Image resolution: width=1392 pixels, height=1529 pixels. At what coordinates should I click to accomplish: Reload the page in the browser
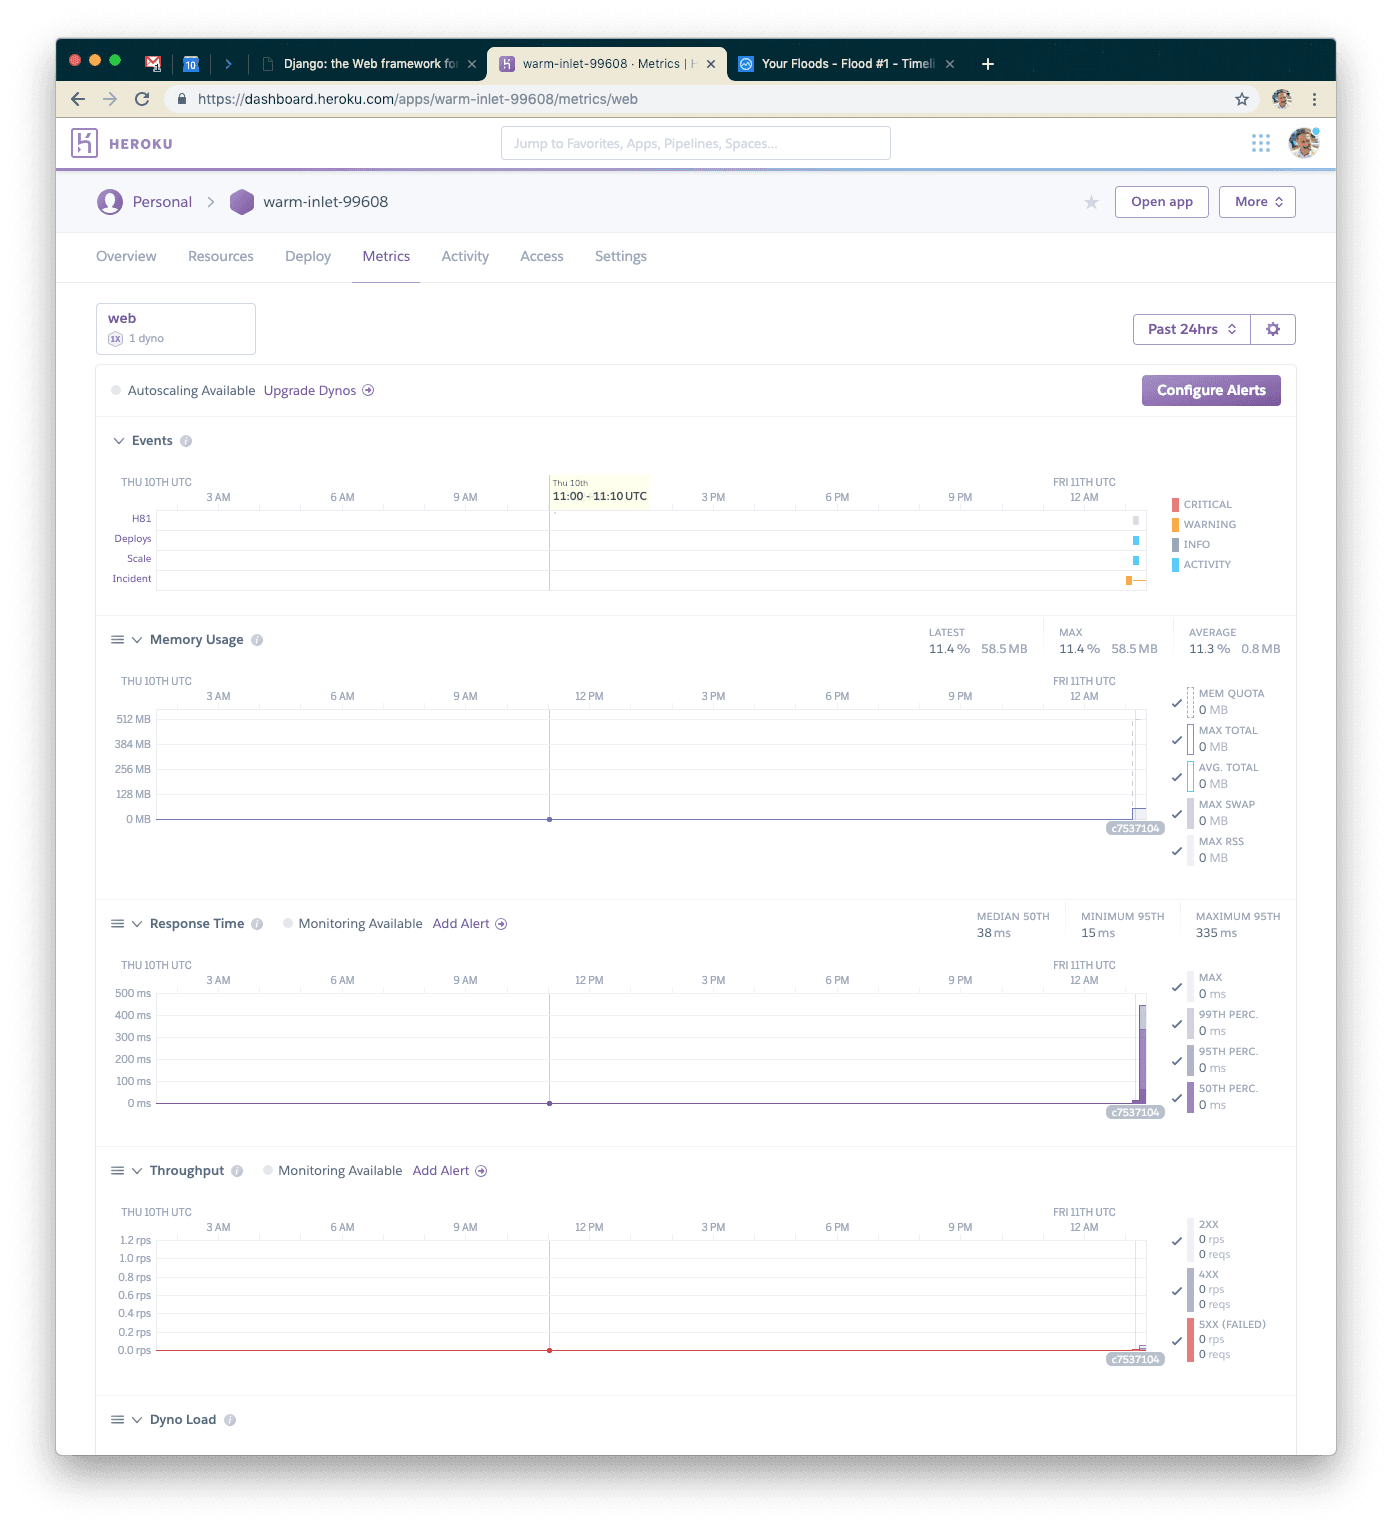pyautogui.click(x=142, y=99)
